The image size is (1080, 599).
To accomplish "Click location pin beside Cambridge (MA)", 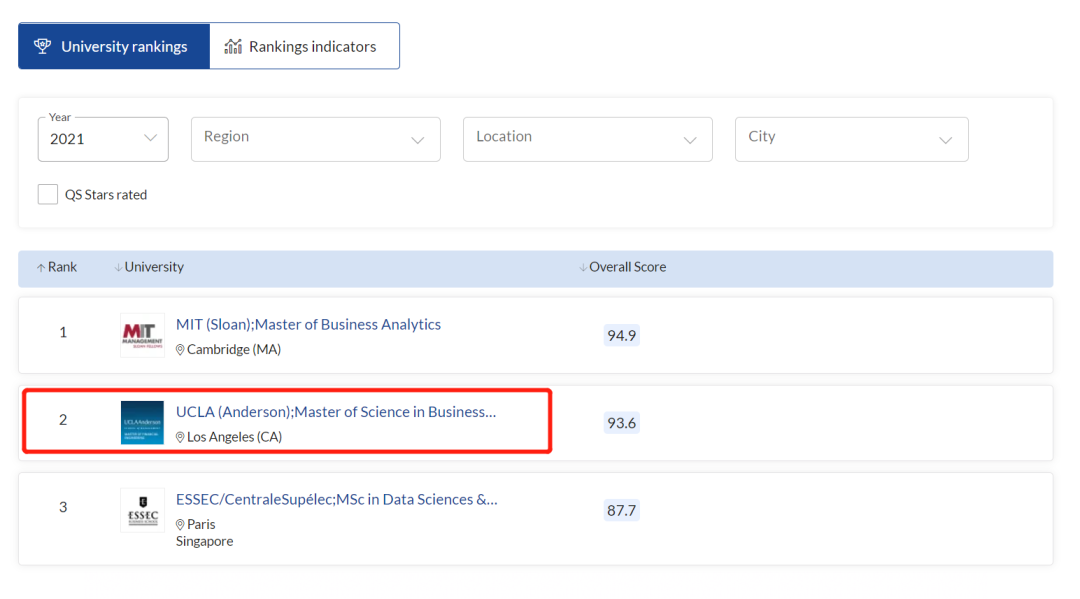I will pos(180,350).
